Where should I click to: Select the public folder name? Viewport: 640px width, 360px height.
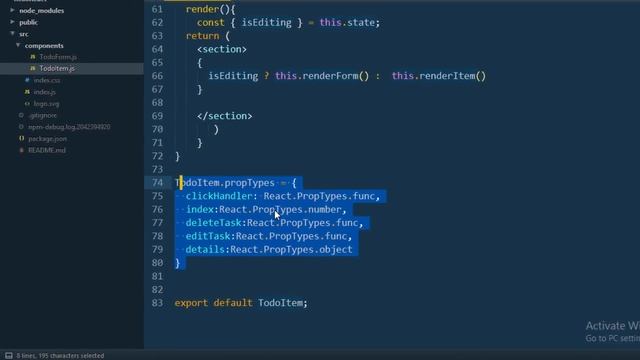point(29,22)
